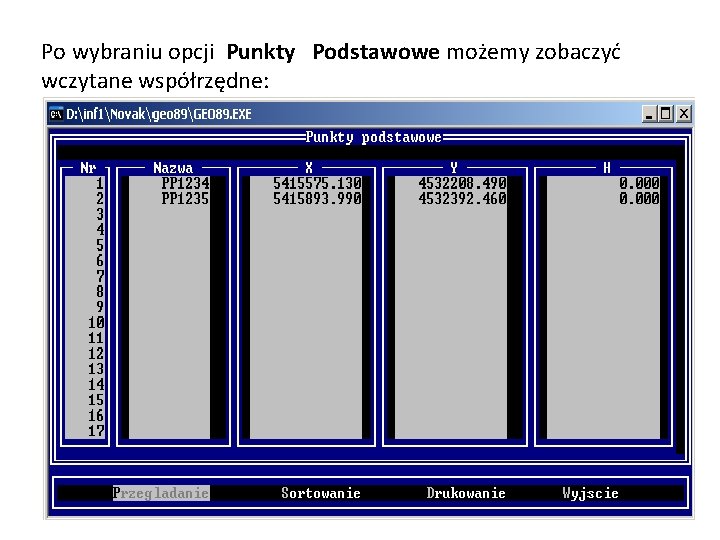Click Y value 4532208.490

[462, 183]
